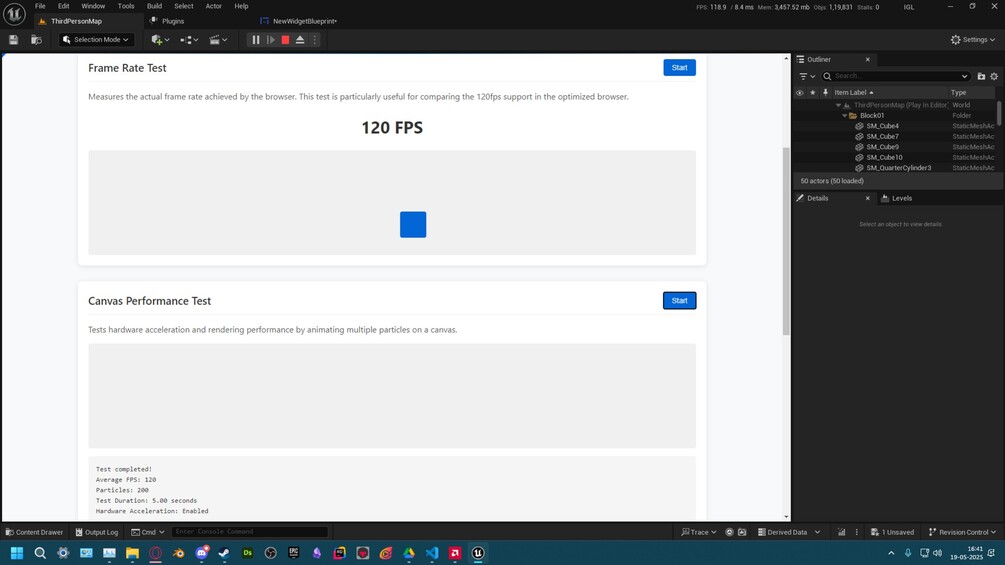Collapse the Block01 folder

coord(845,115)
